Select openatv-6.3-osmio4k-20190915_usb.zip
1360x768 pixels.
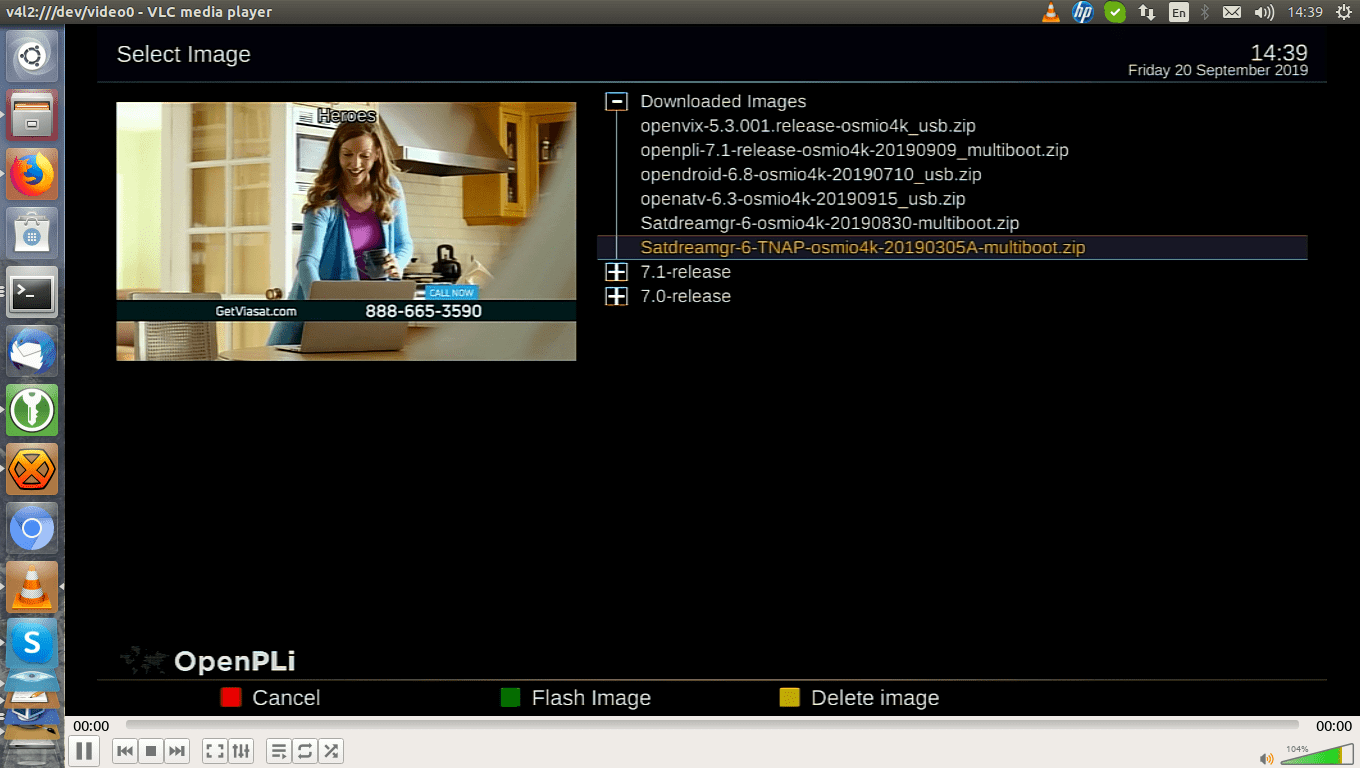pos(803,199)
